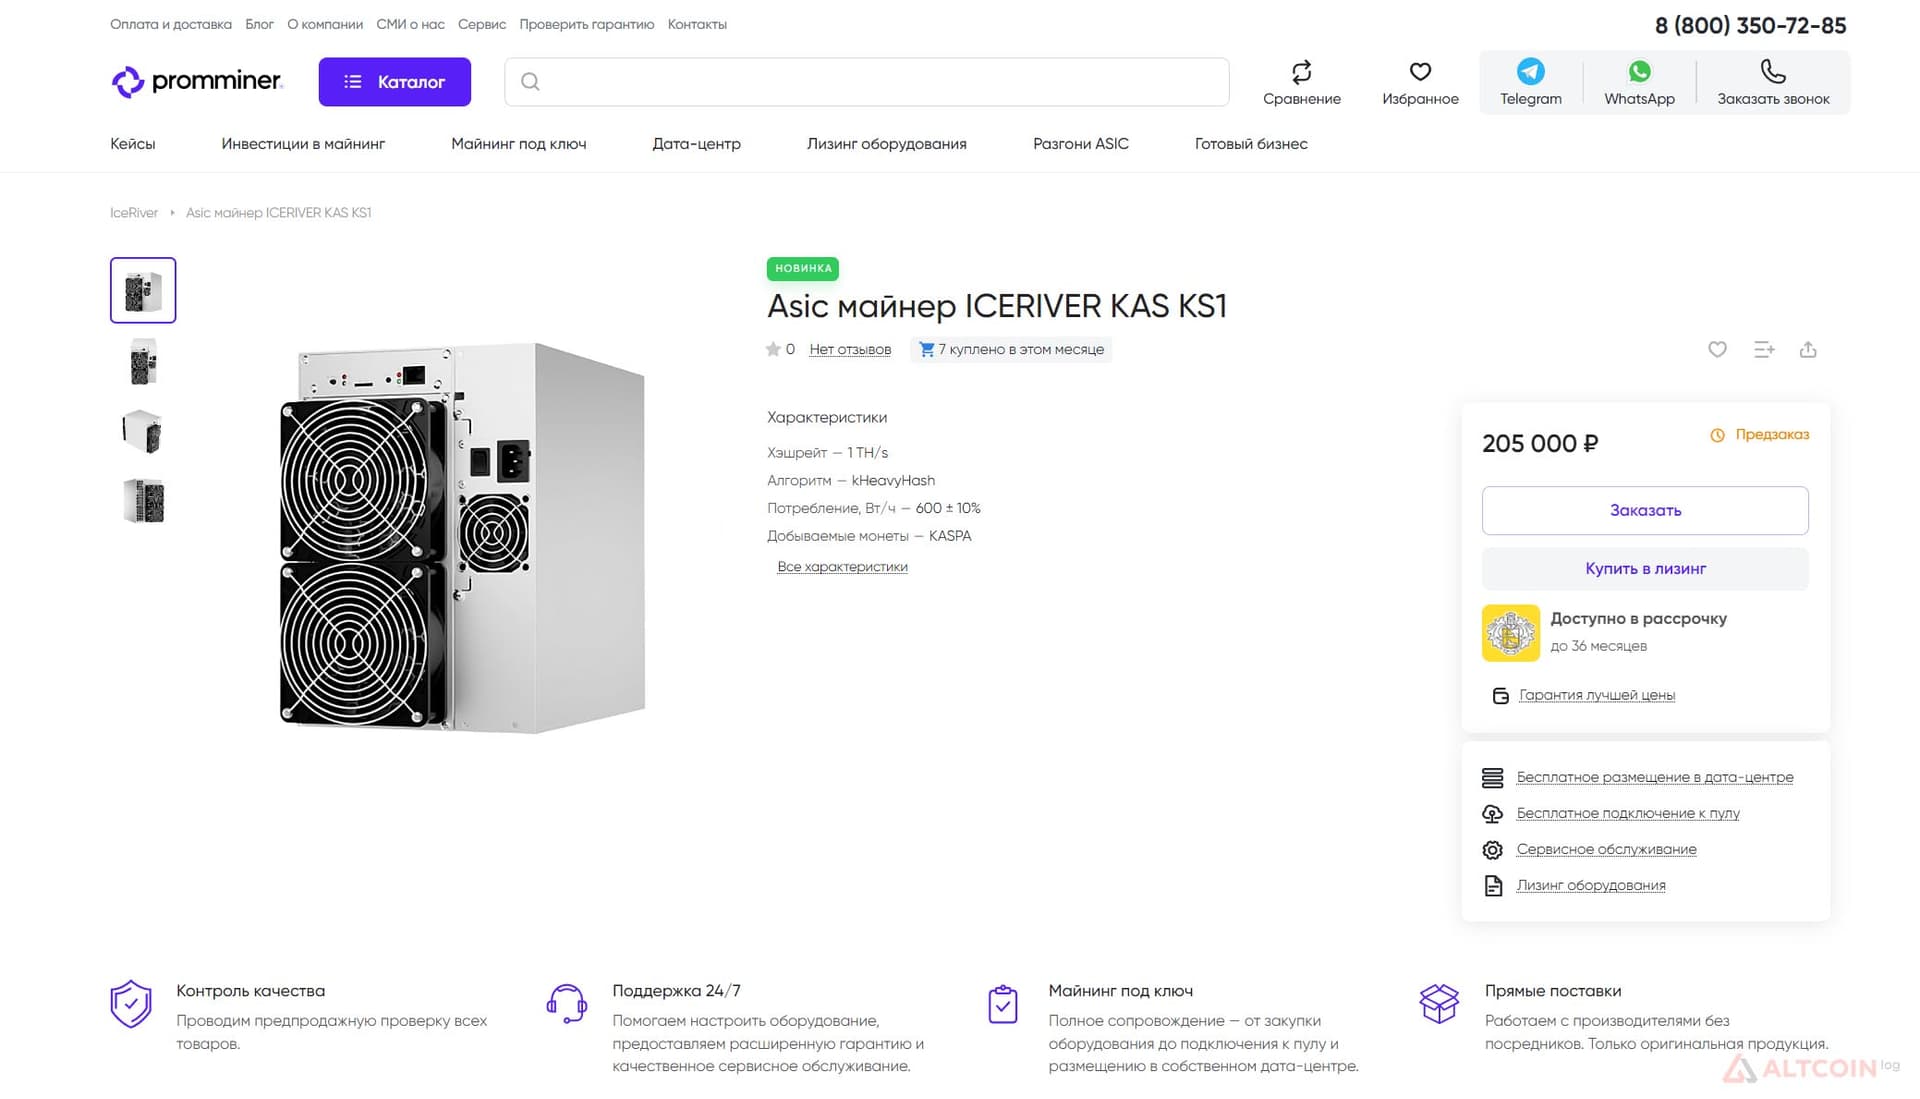Click the 7 куплено в этом месяце badge
1920x1099 pixels.
coord(1011,349)
